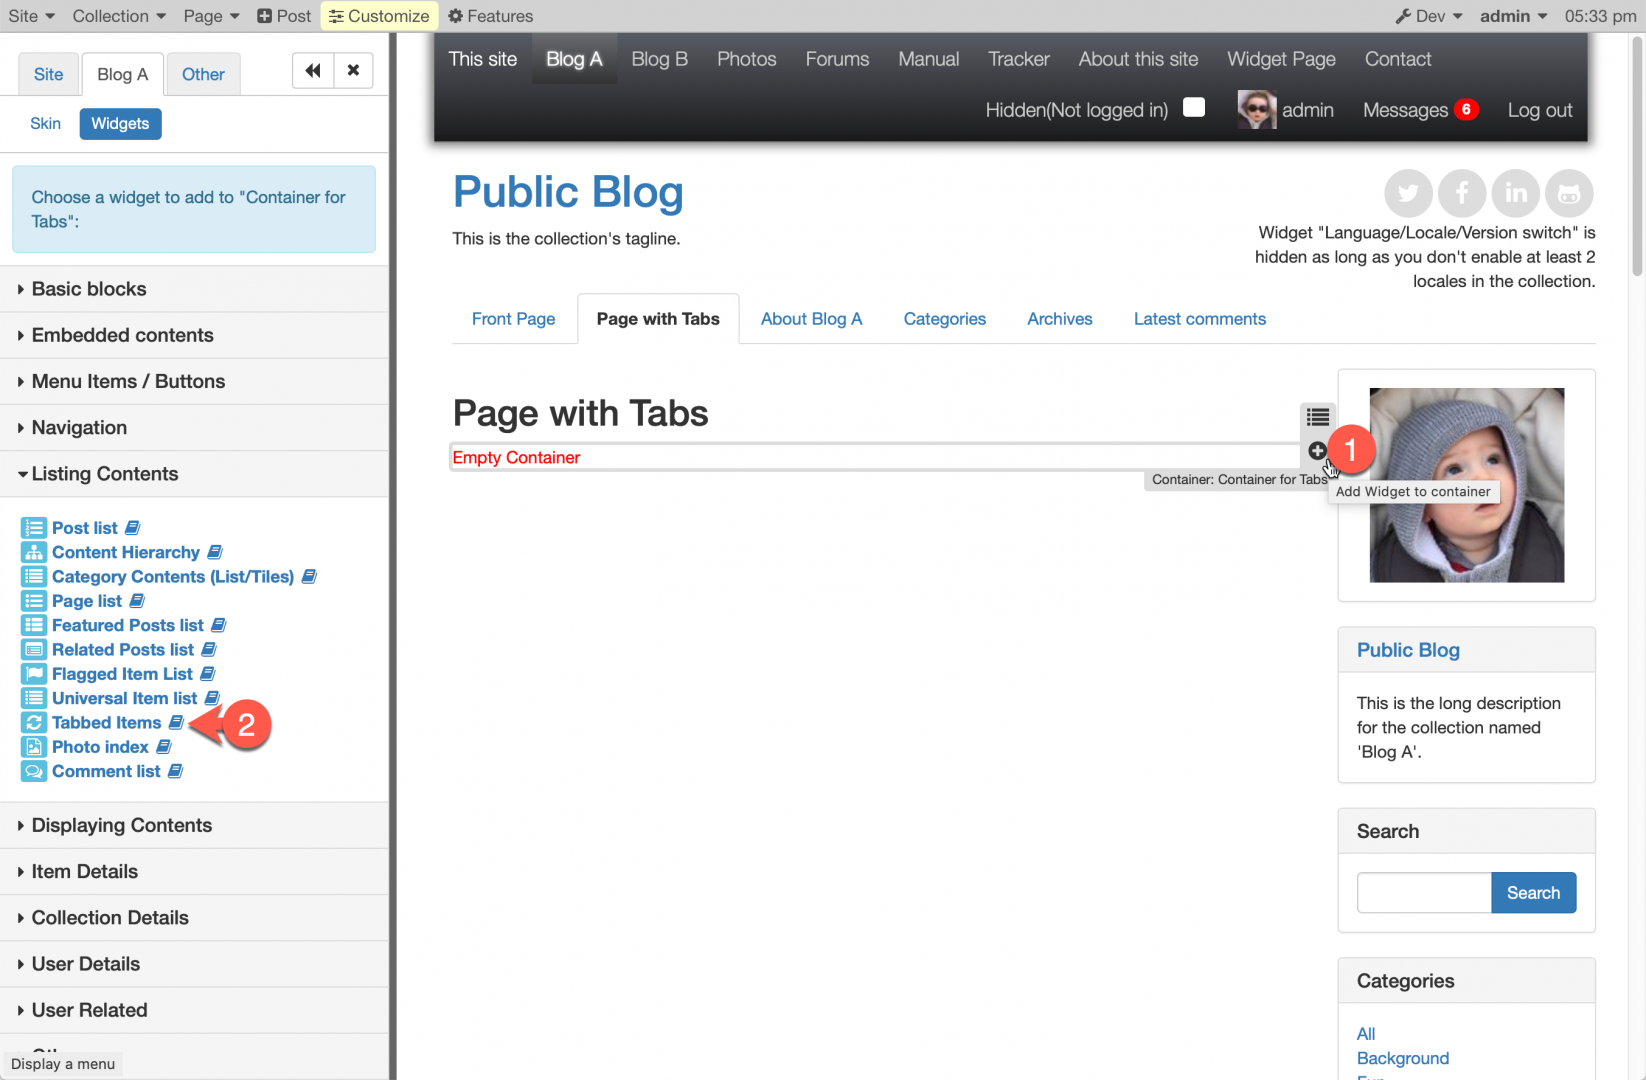
Task: Click the Add Widget plus icon
Action: click(1317, 451)
